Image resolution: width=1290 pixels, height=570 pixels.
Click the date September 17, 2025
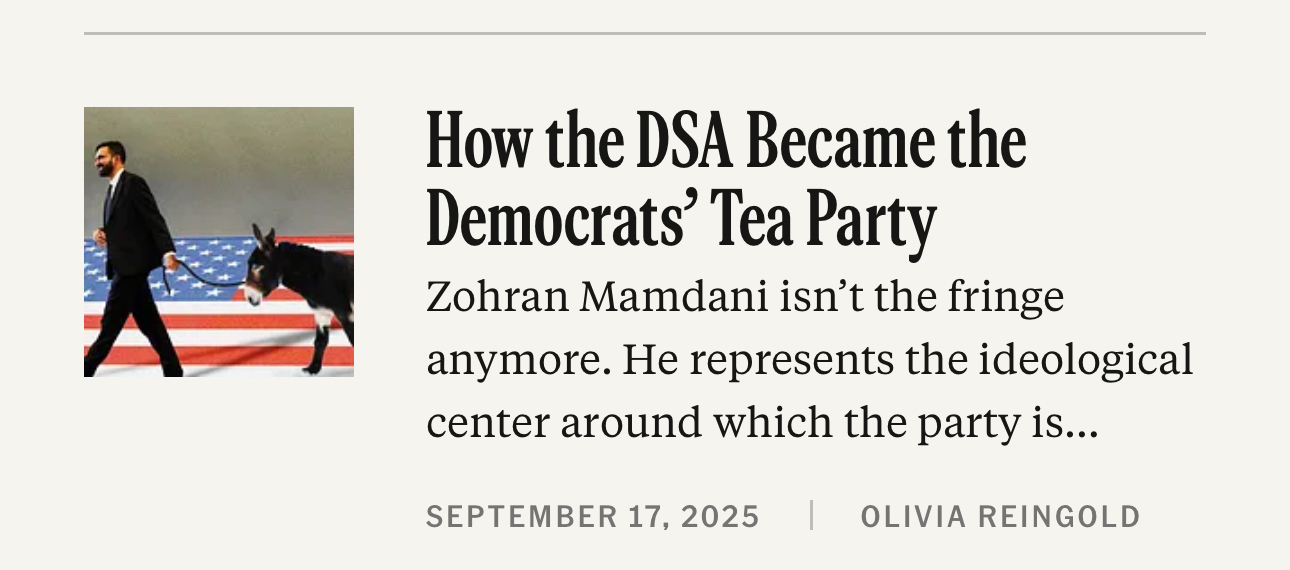[593, 517]
